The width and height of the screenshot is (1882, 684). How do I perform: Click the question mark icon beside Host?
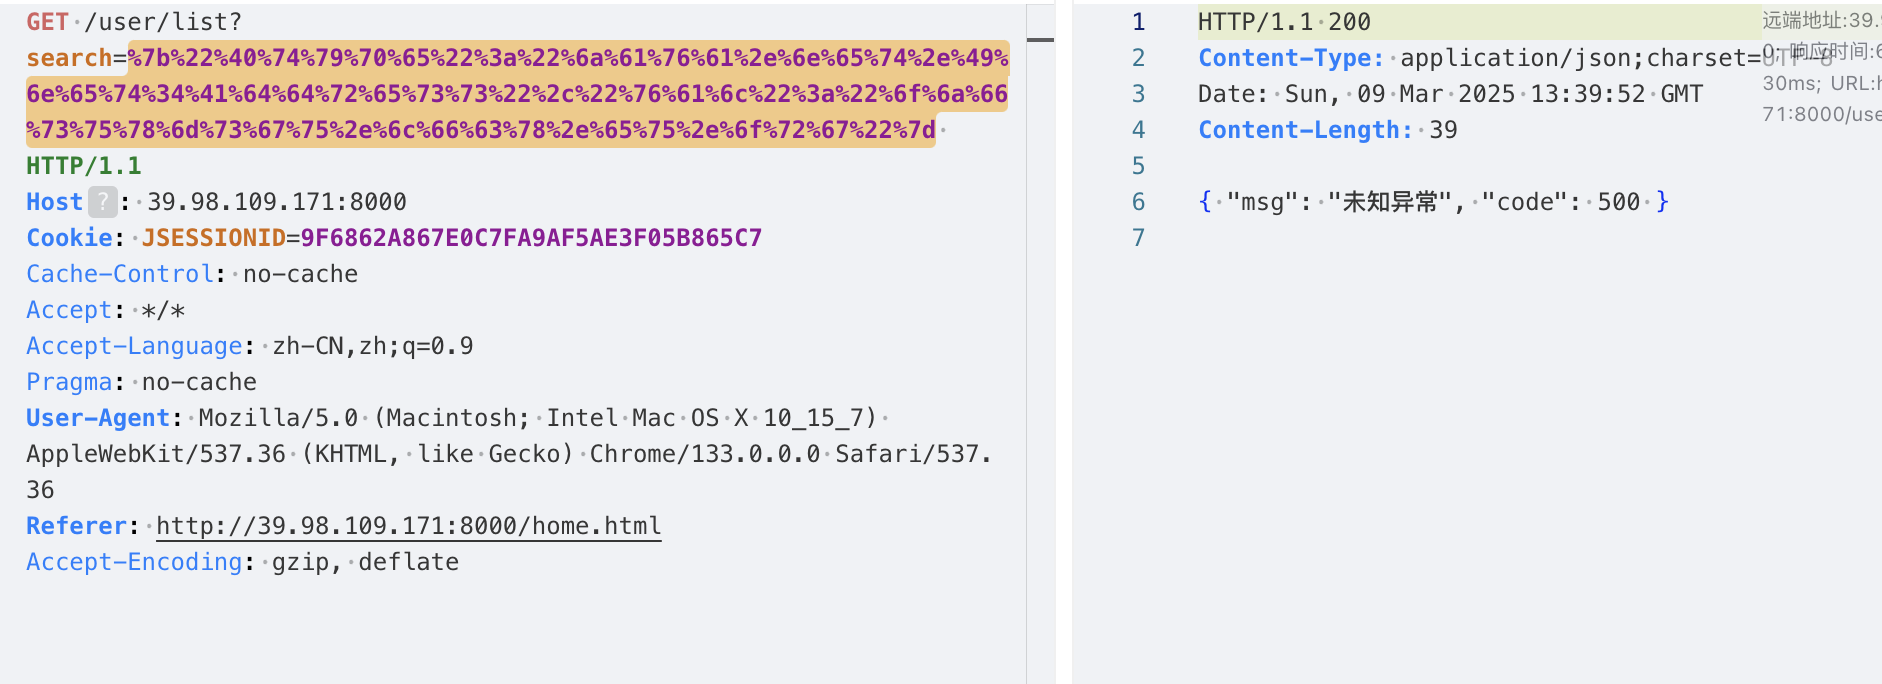click(x=102, y=202)
